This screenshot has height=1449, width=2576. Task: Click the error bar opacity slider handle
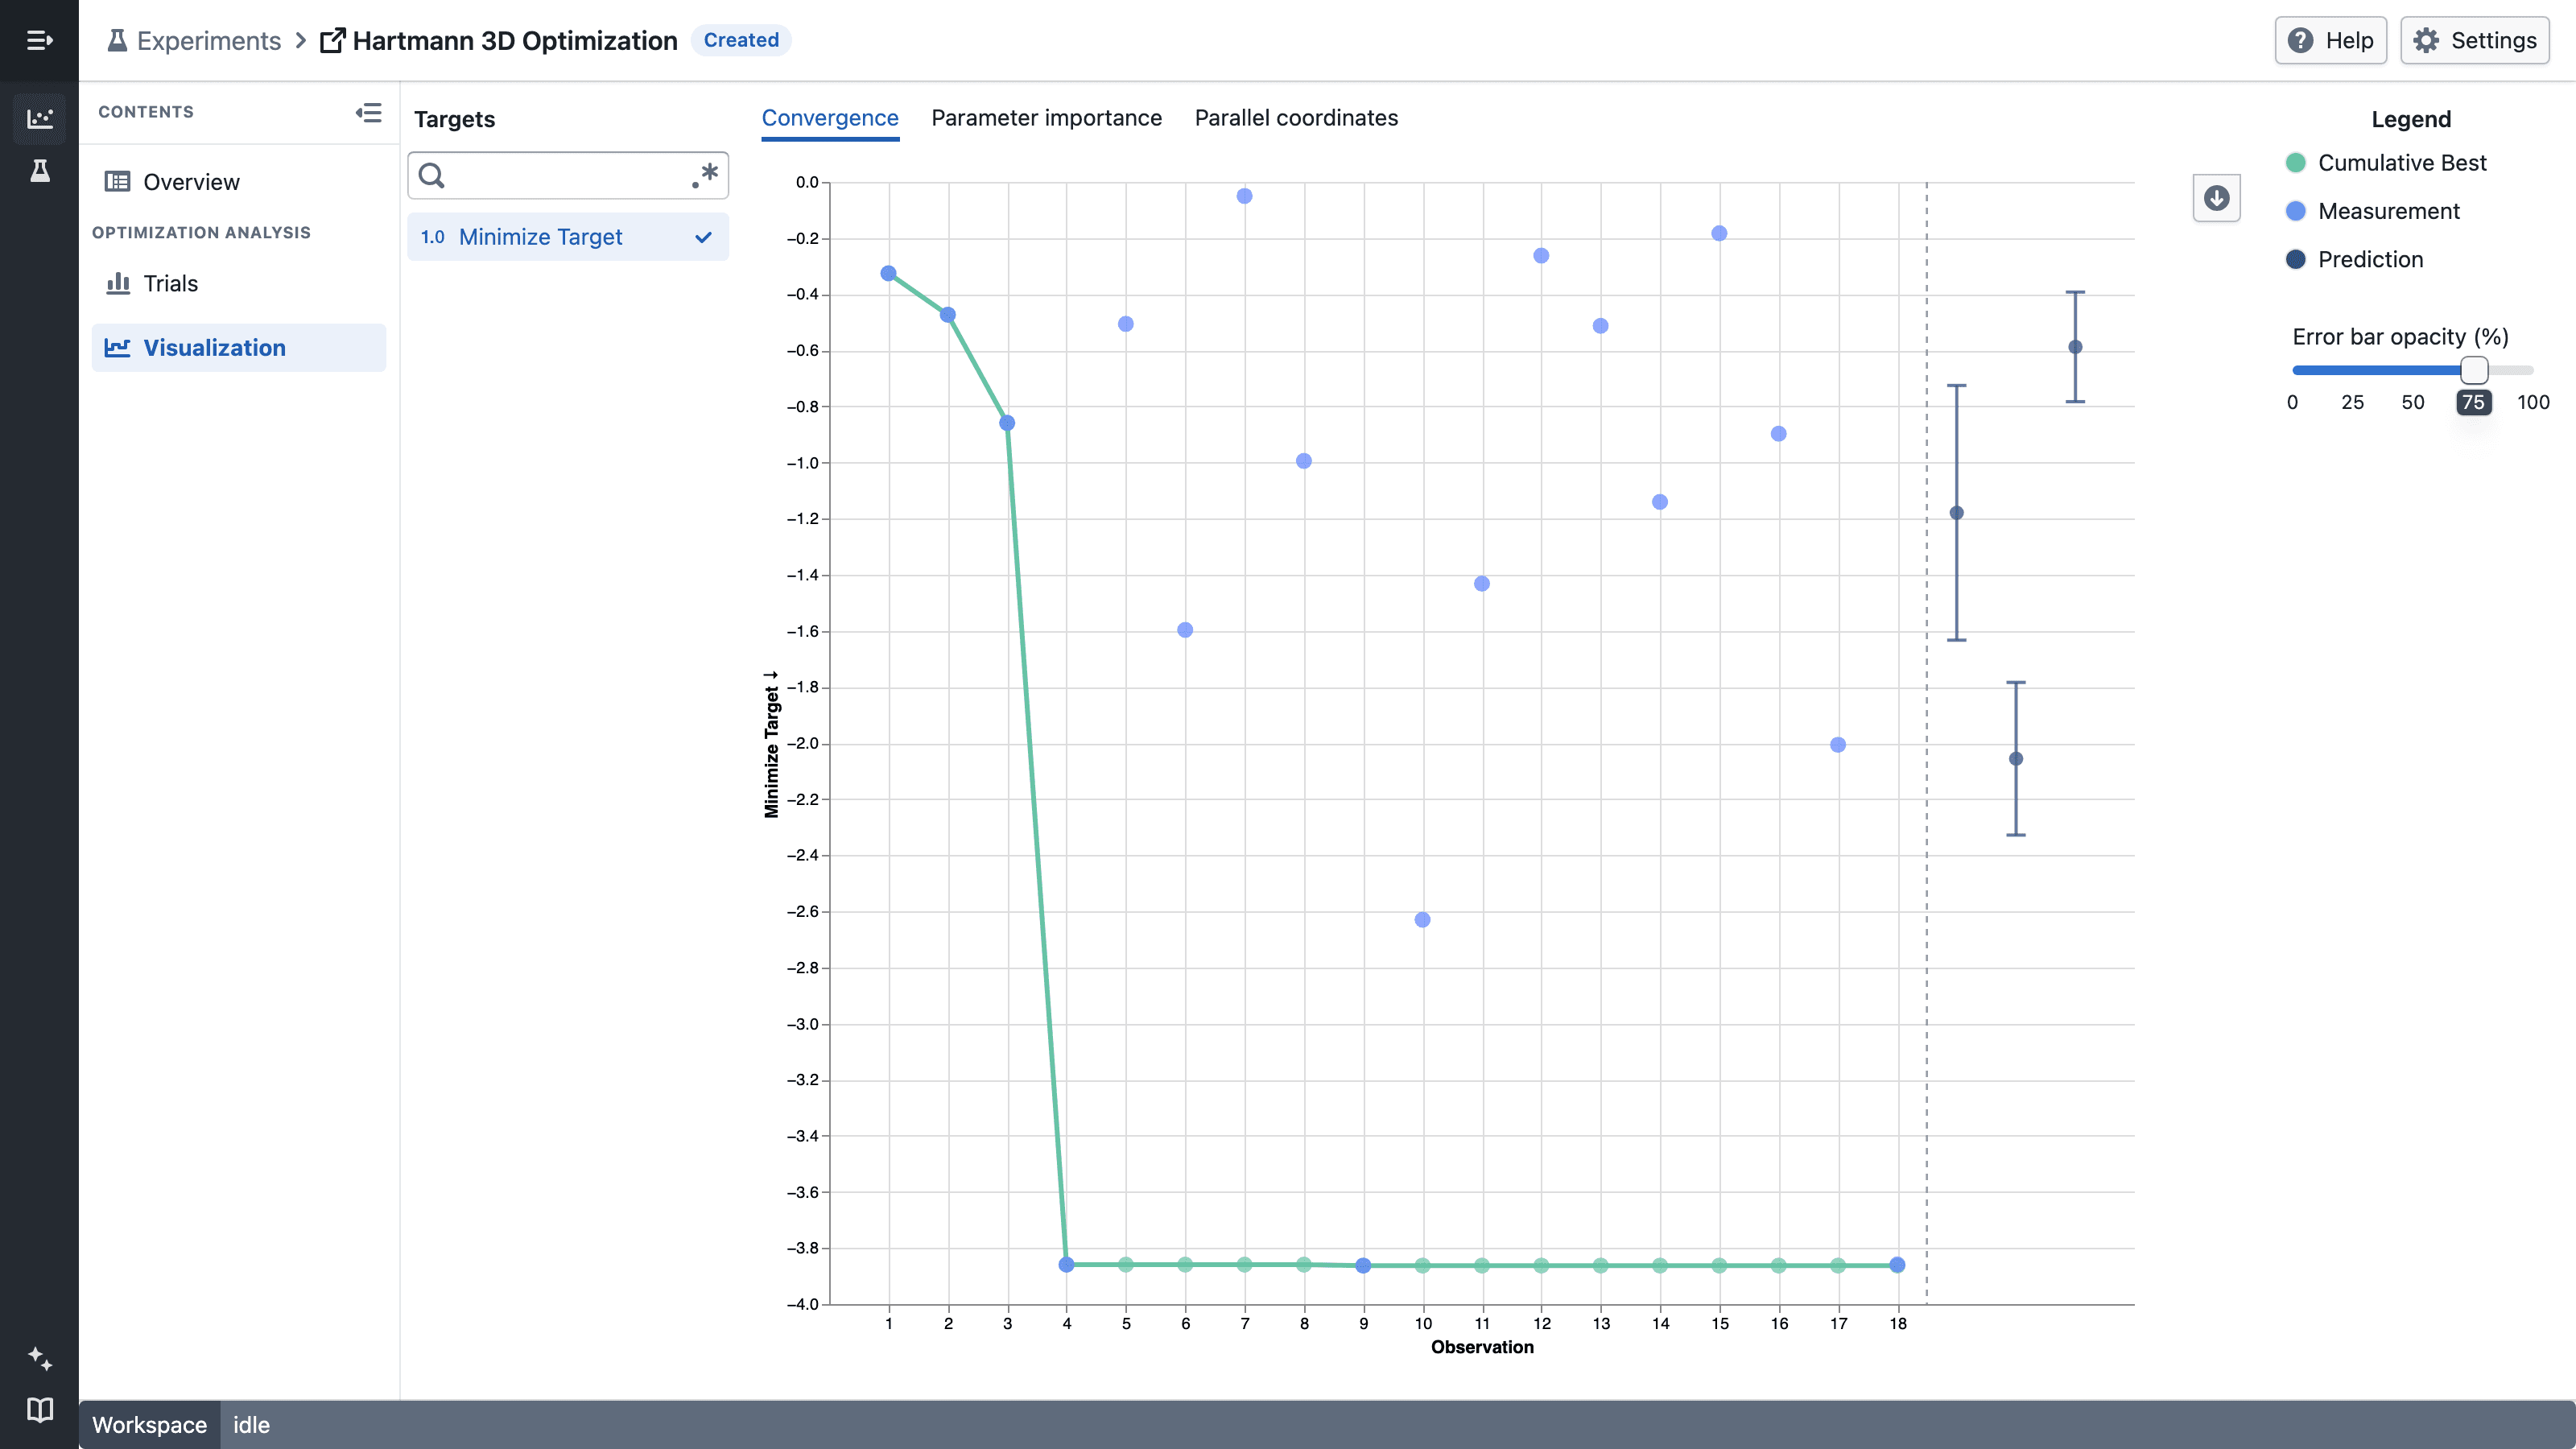point(2474,370)
